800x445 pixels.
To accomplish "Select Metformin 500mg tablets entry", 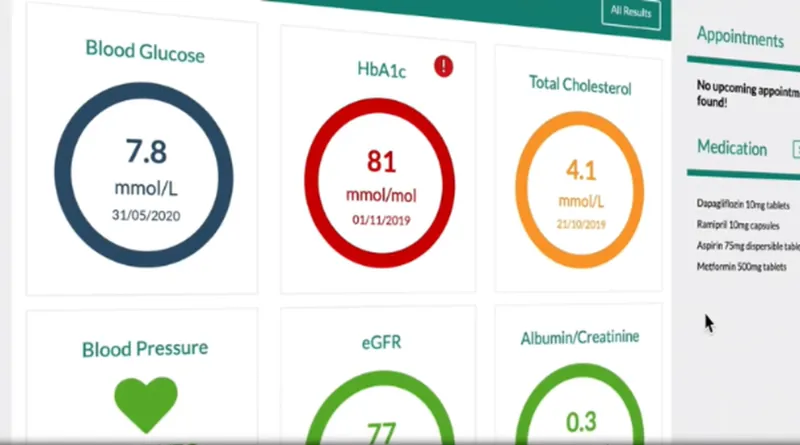I will (x=741, y=266).
